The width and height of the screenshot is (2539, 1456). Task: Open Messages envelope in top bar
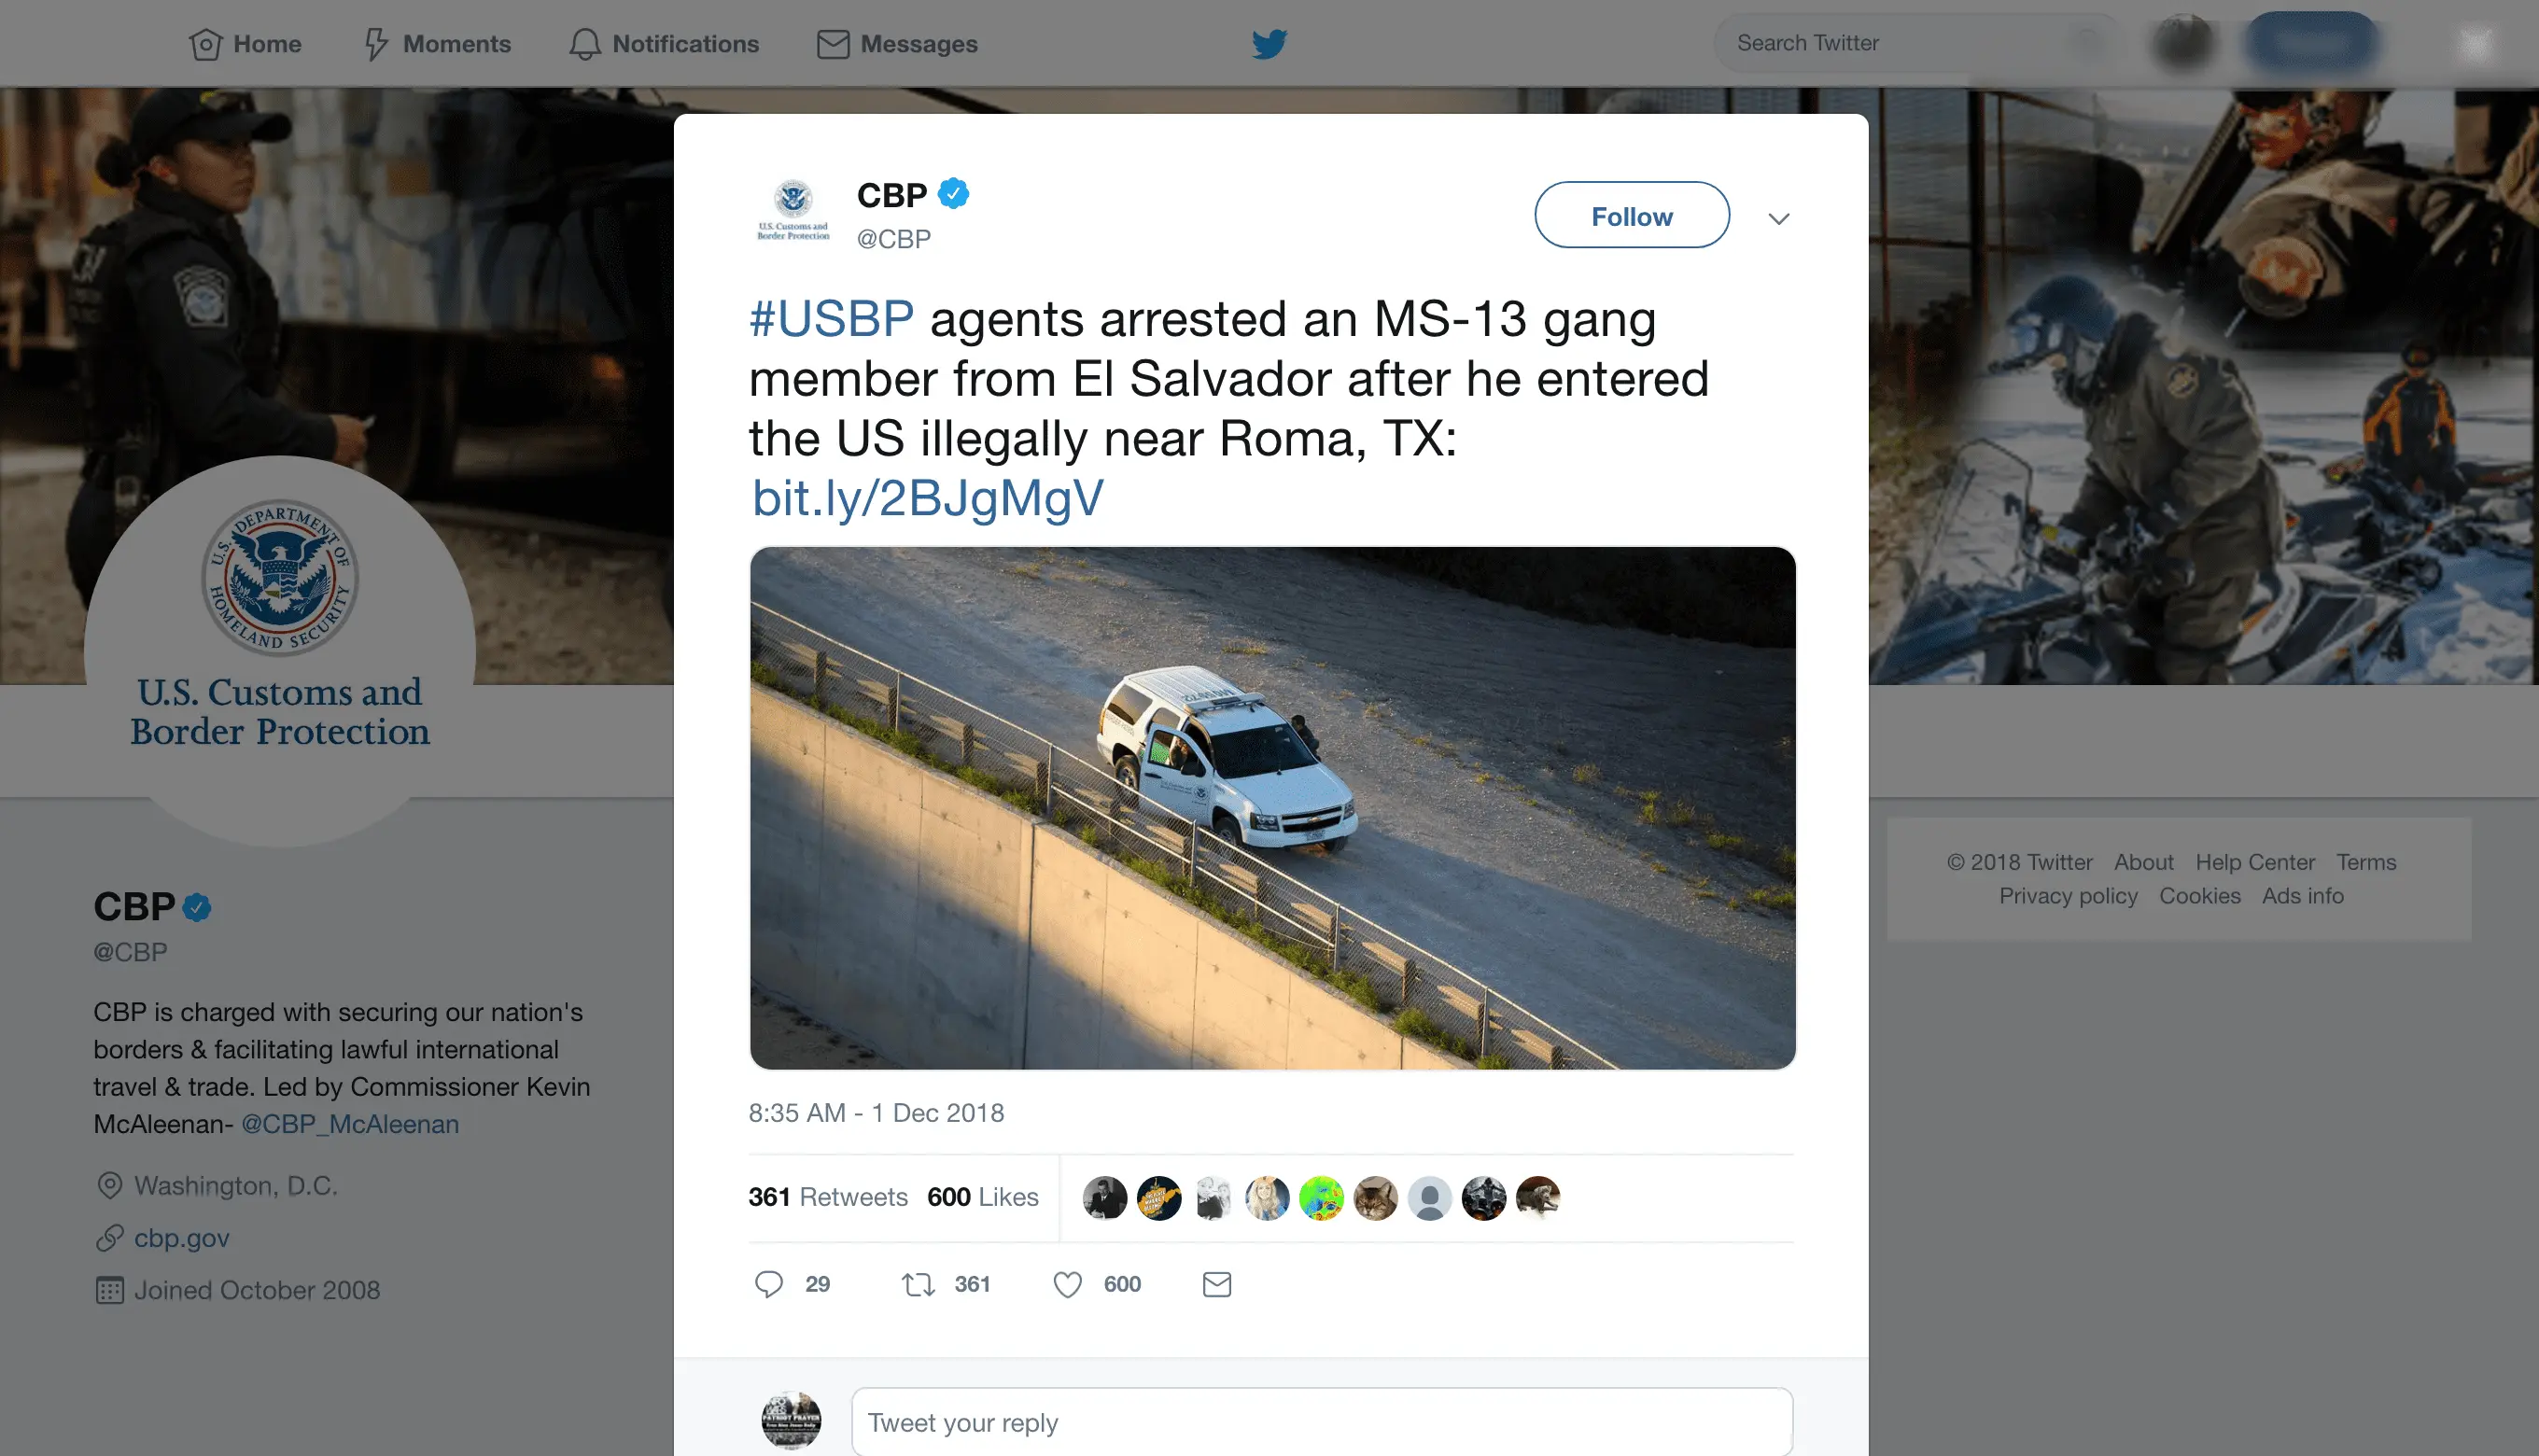click(897, 44)
